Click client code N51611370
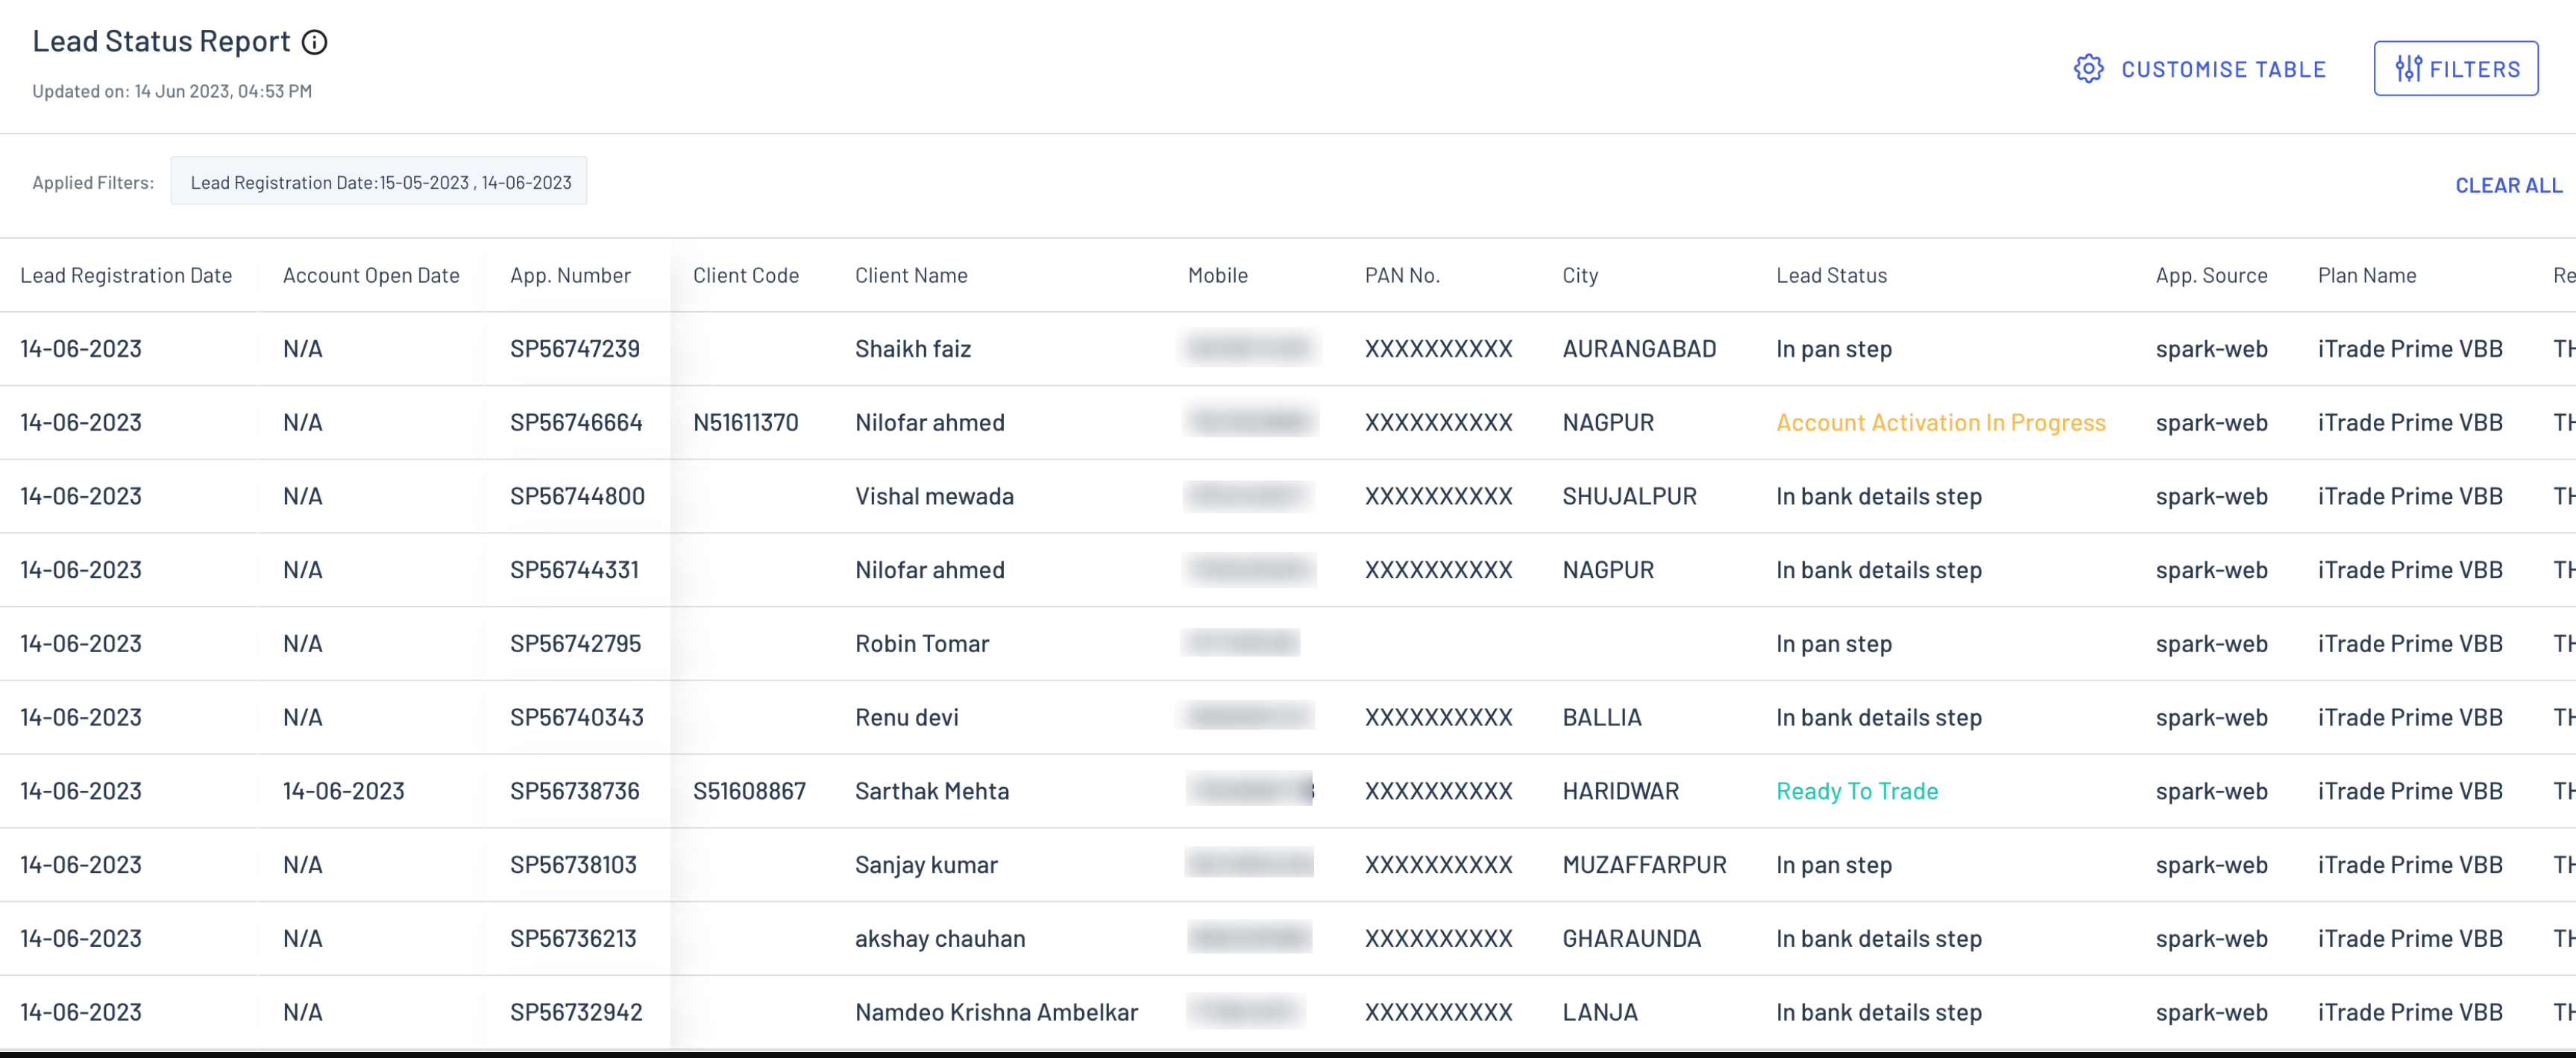2576x1058 pixels. click(x=746, y=422)
